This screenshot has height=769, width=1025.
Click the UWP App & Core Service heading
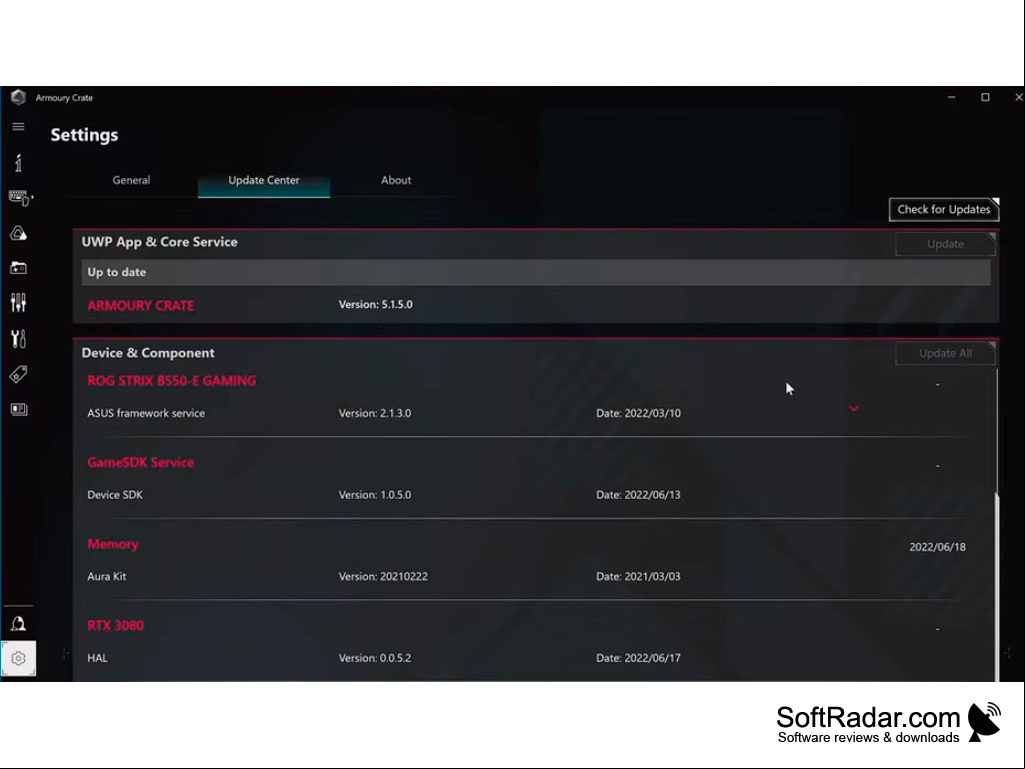click(x=160, y=242)
